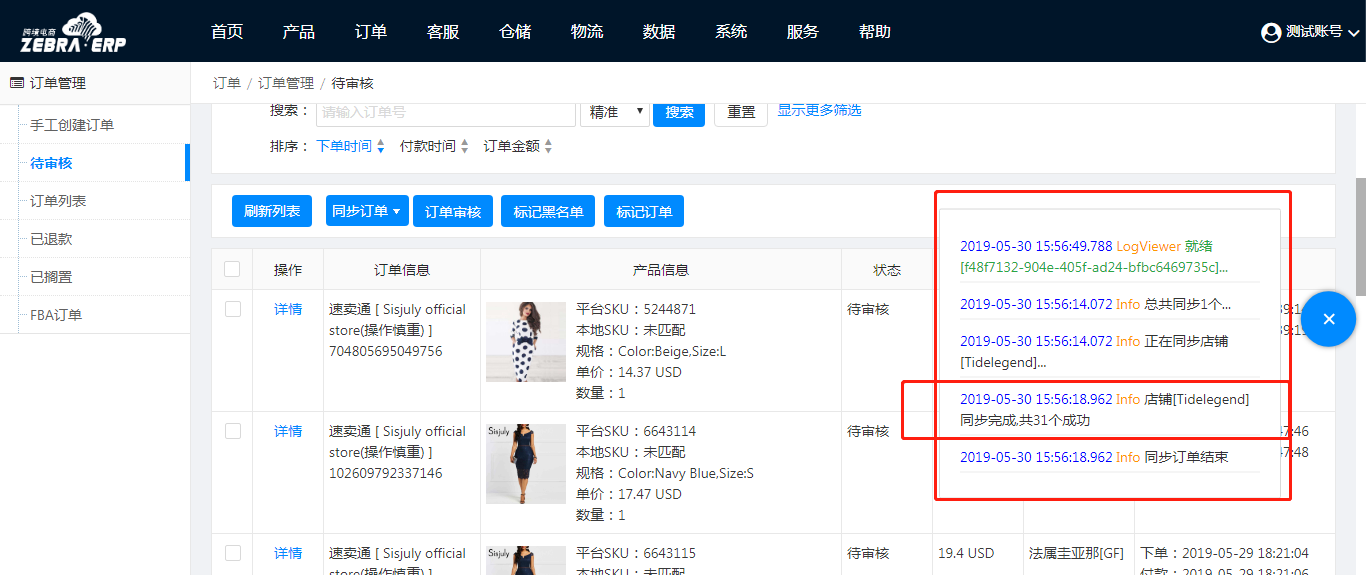Expand the 测试账号 account menu arrow
This screenshot has width=1366, height=575.
pos(1354,33)
